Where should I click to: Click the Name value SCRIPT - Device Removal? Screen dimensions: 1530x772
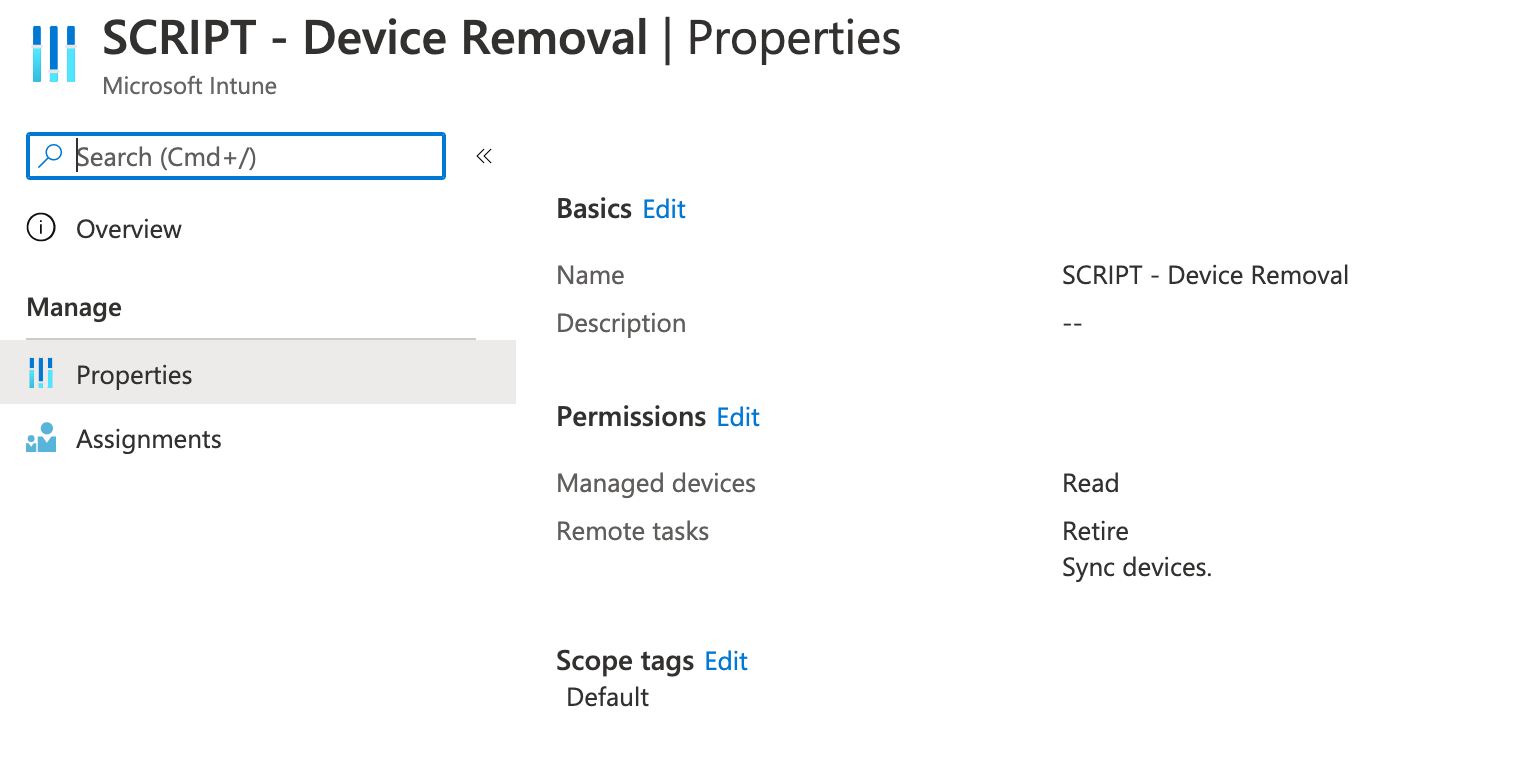1205,275
